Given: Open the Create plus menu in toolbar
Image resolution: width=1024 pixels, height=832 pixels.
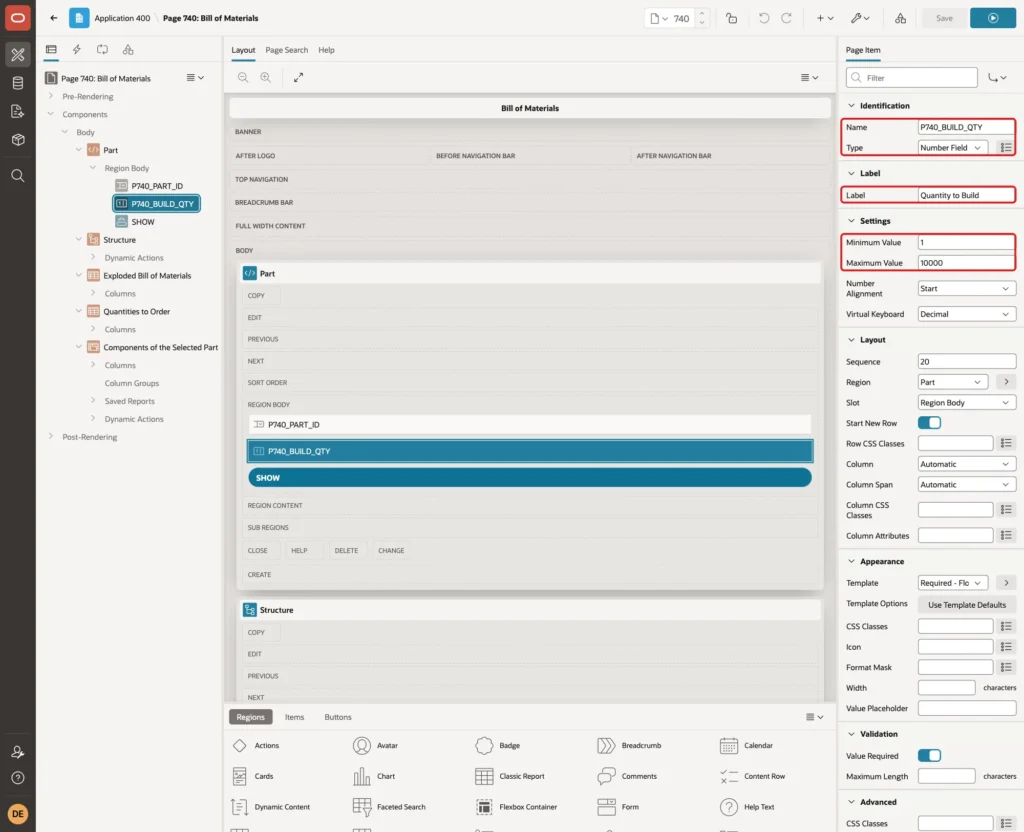Looking at the screenshot, I should click(825, 18).
